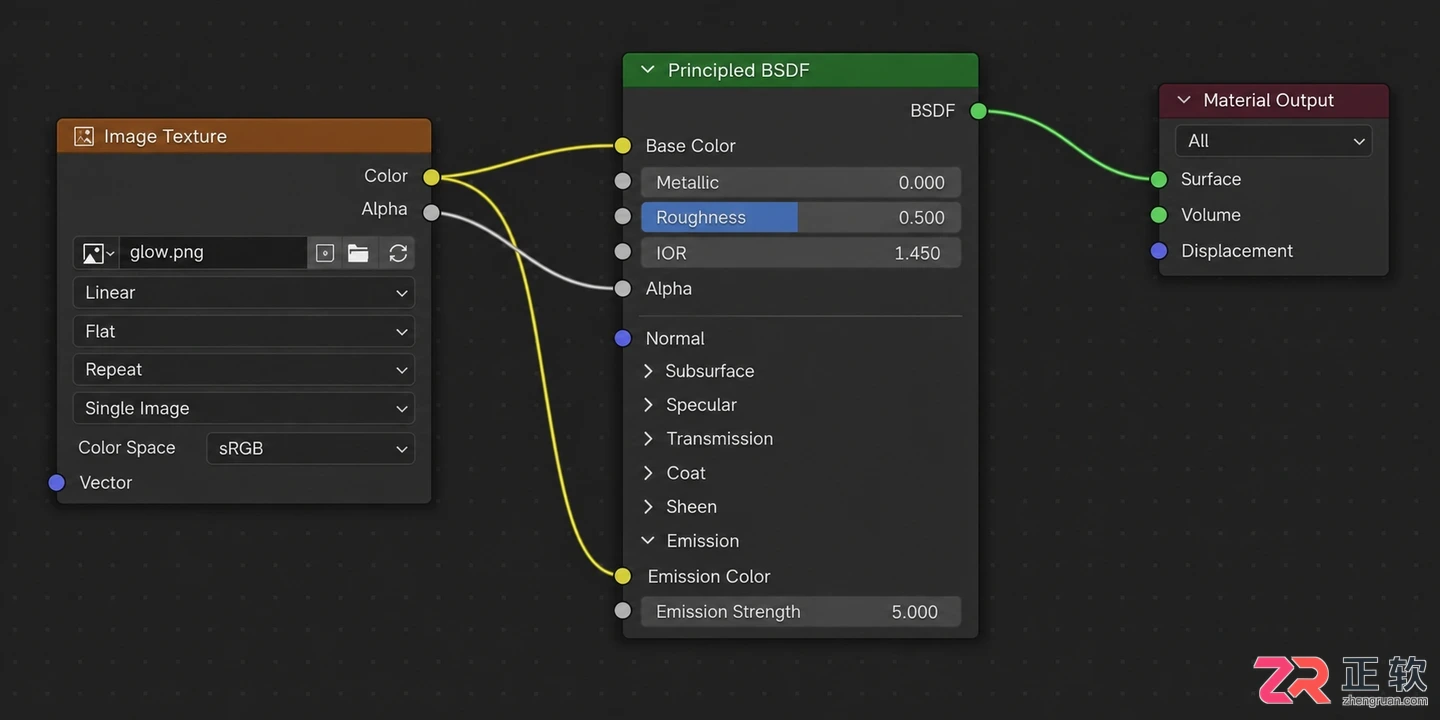Reload the image with the refresh icon
The height and width of the screenshot is (720, 1440).
point(398,253)
